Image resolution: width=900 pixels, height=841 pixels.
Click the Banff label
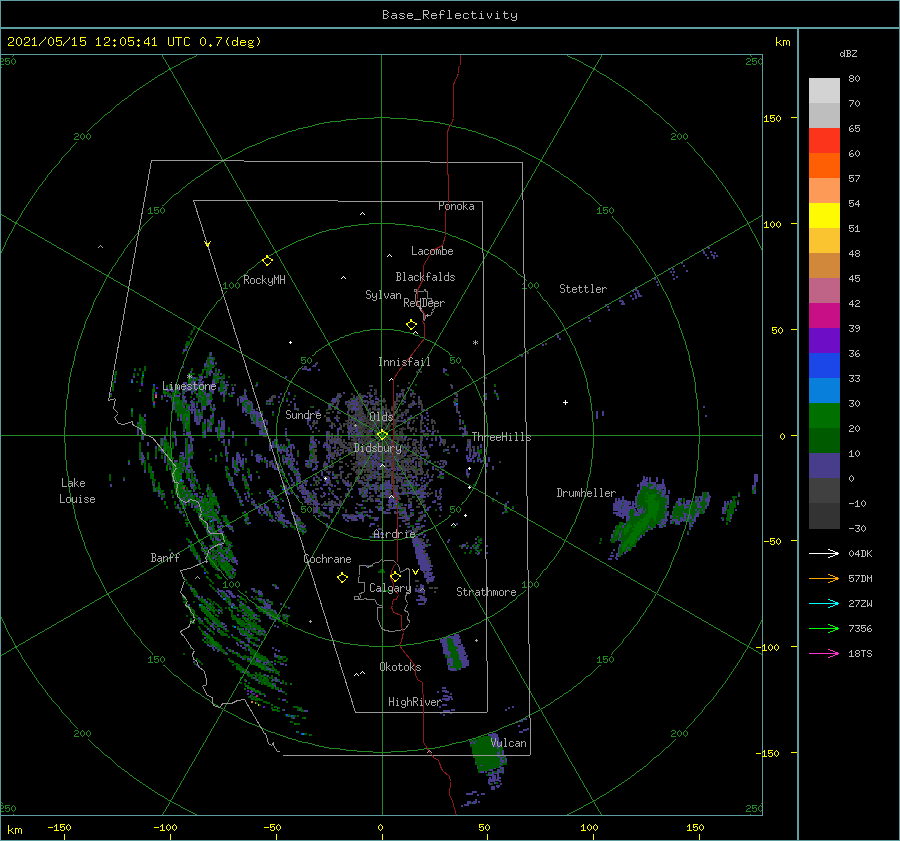coord(165,557)
